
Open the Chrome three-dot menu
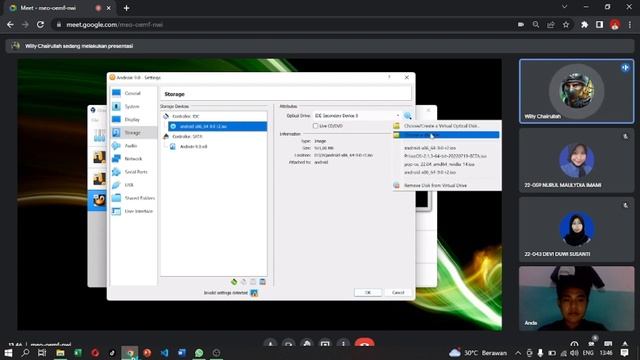pos(631,24)
